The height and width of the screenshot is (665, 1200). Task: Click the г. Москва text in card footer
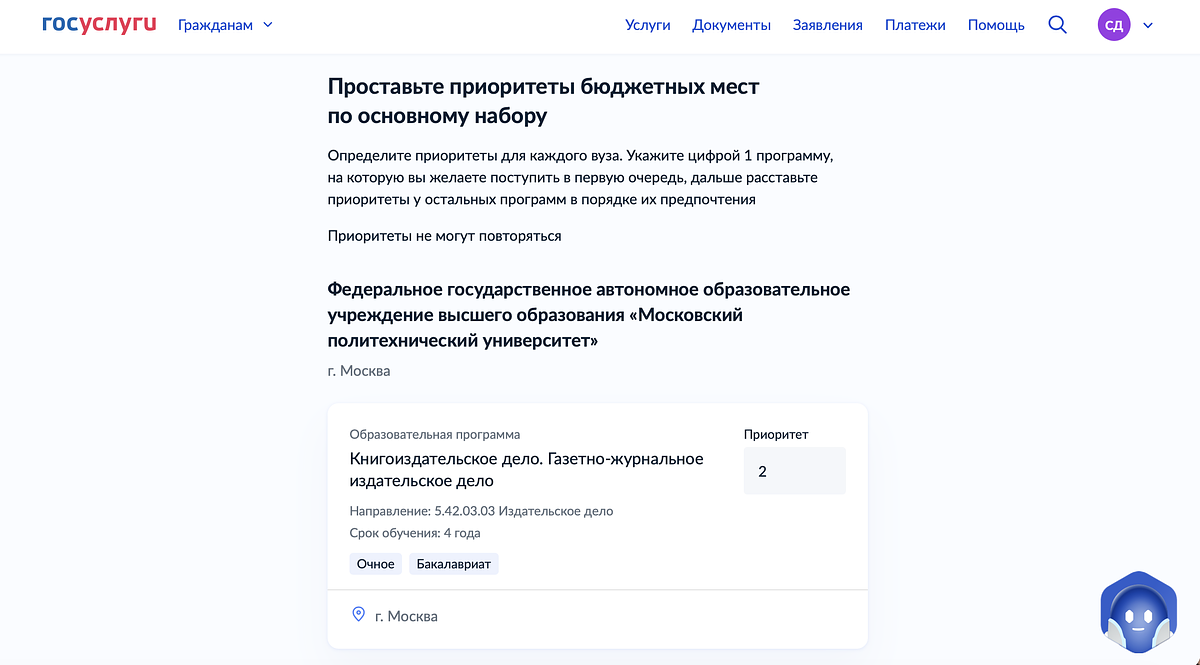[406, 616]
